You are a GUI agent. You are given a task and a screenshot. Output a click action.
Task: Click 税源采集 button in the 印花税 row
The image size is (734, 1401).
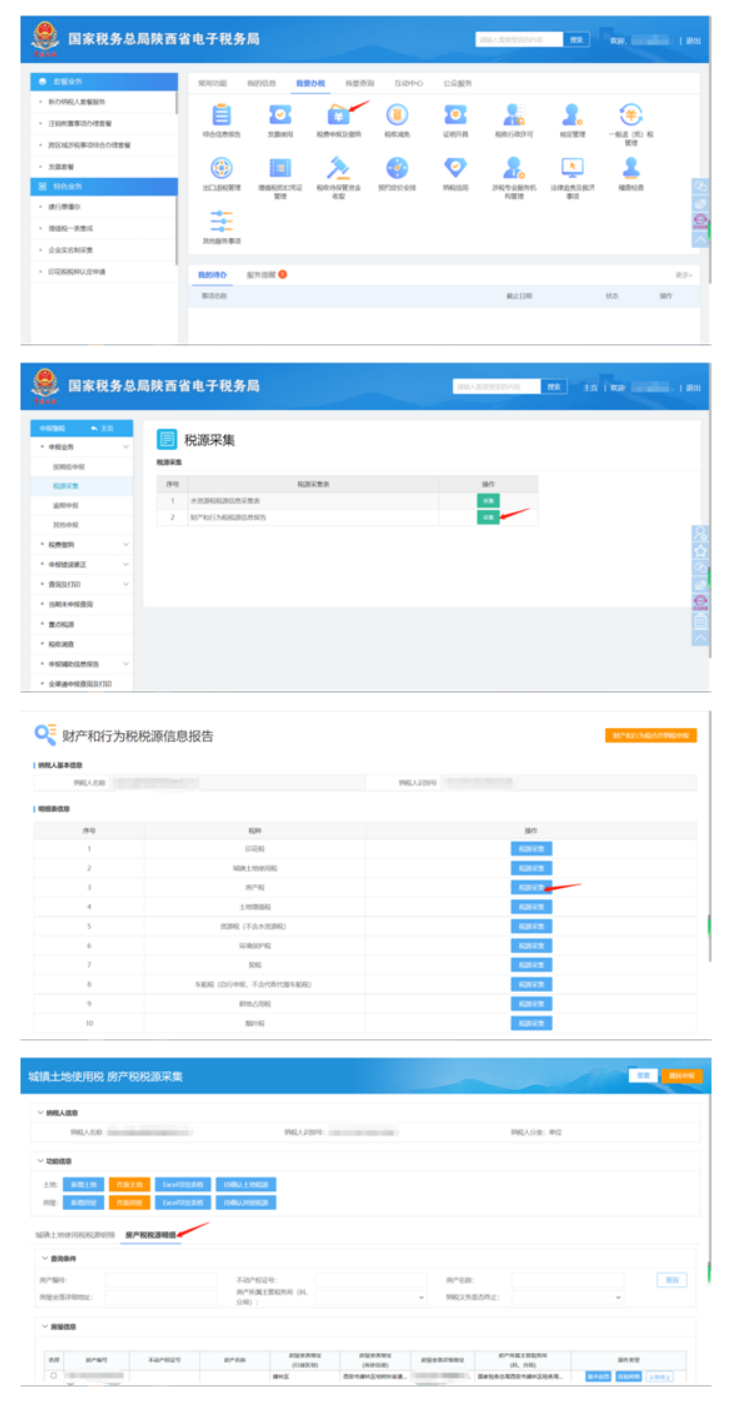click(x=531, y=849)
